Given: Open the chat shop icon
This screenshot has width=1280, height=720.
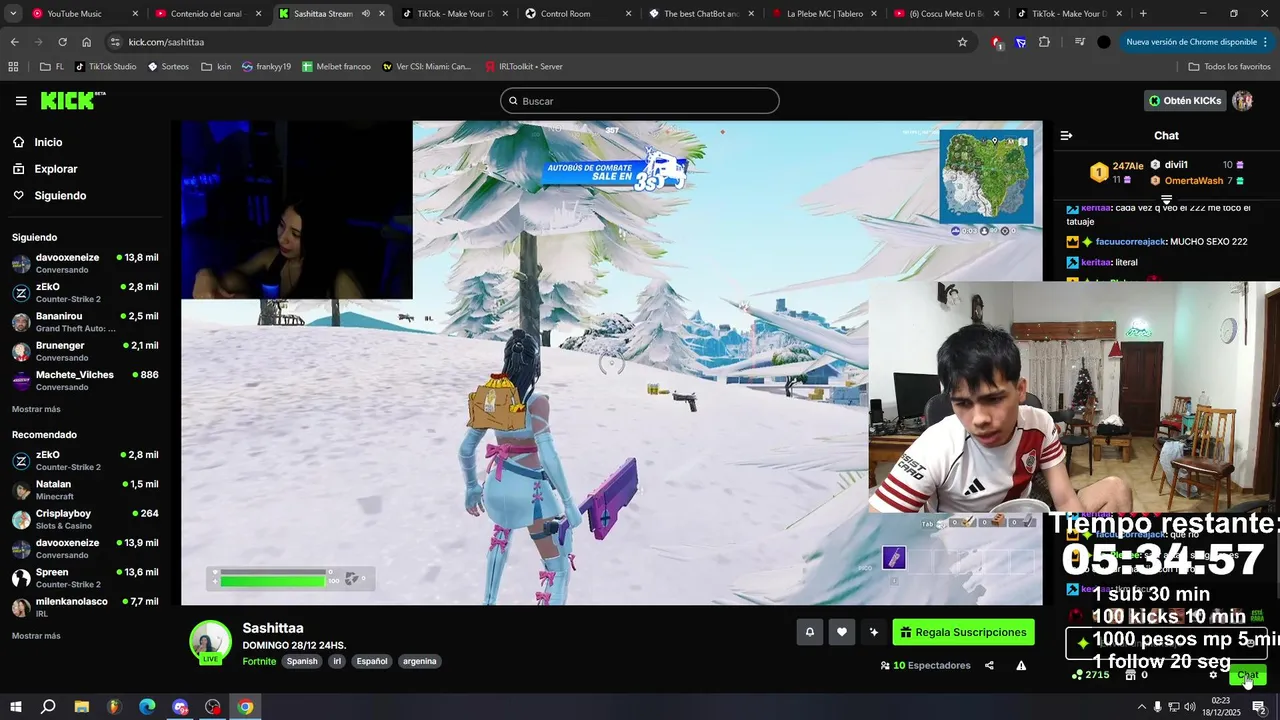Looking at the screenshot, I should click(1130, 675).
